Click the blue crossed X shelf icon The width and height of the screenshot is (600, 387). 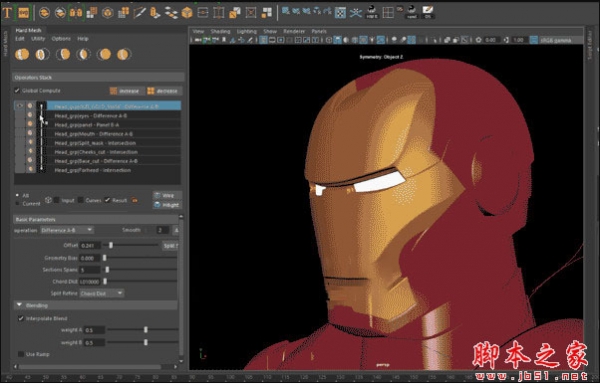[355, 13]
